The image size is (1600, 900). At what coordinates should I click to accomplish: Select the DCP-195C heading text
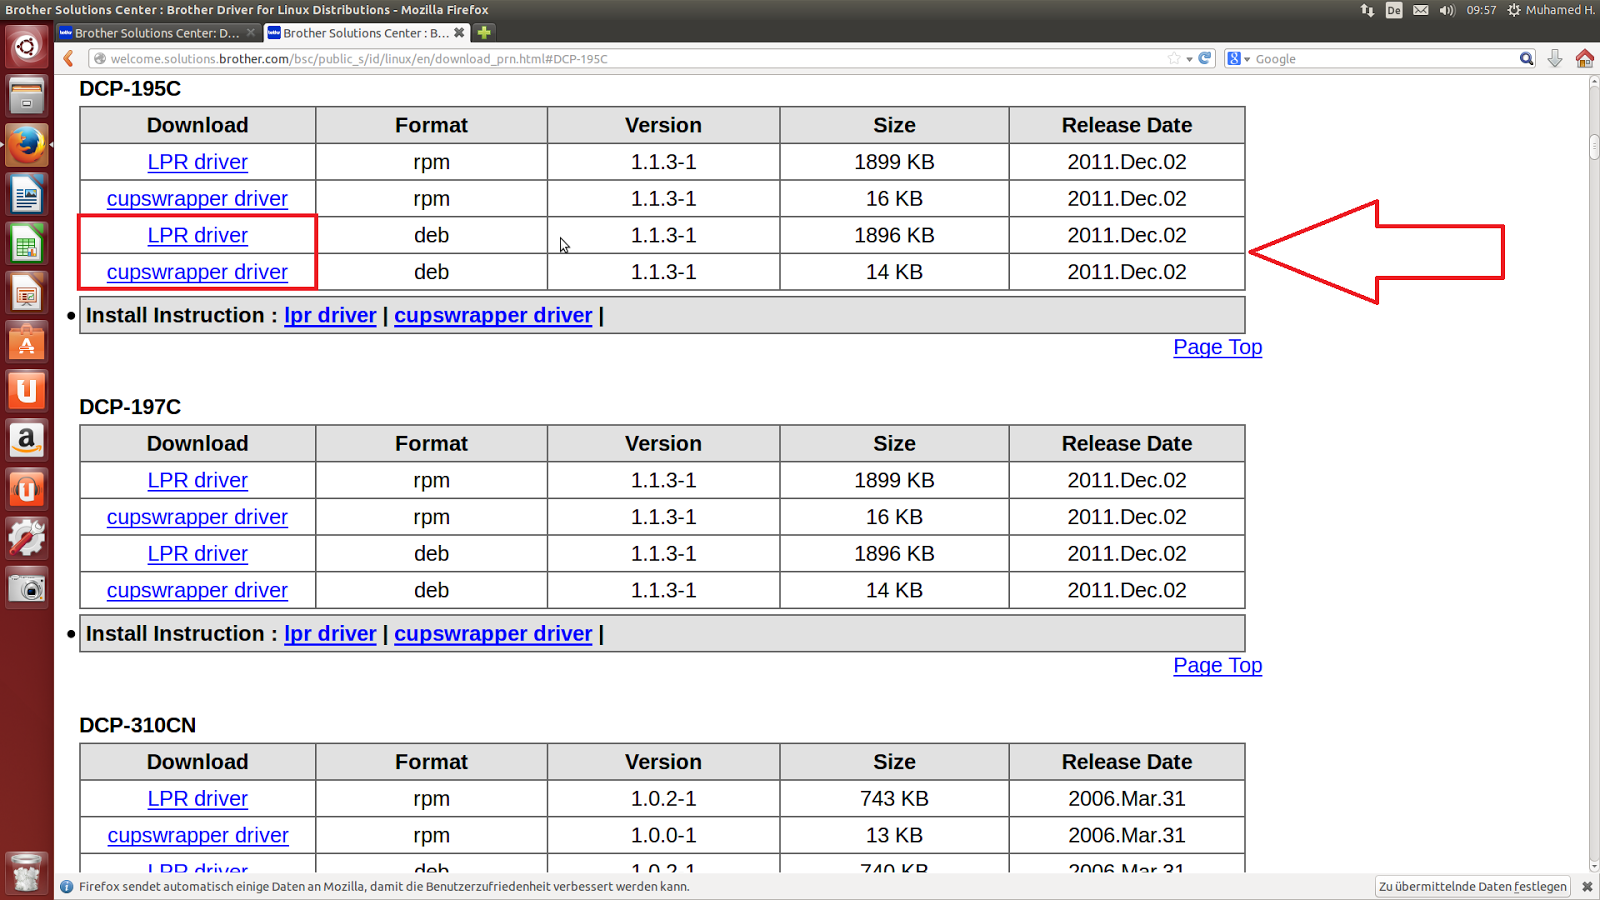point(130,89)
